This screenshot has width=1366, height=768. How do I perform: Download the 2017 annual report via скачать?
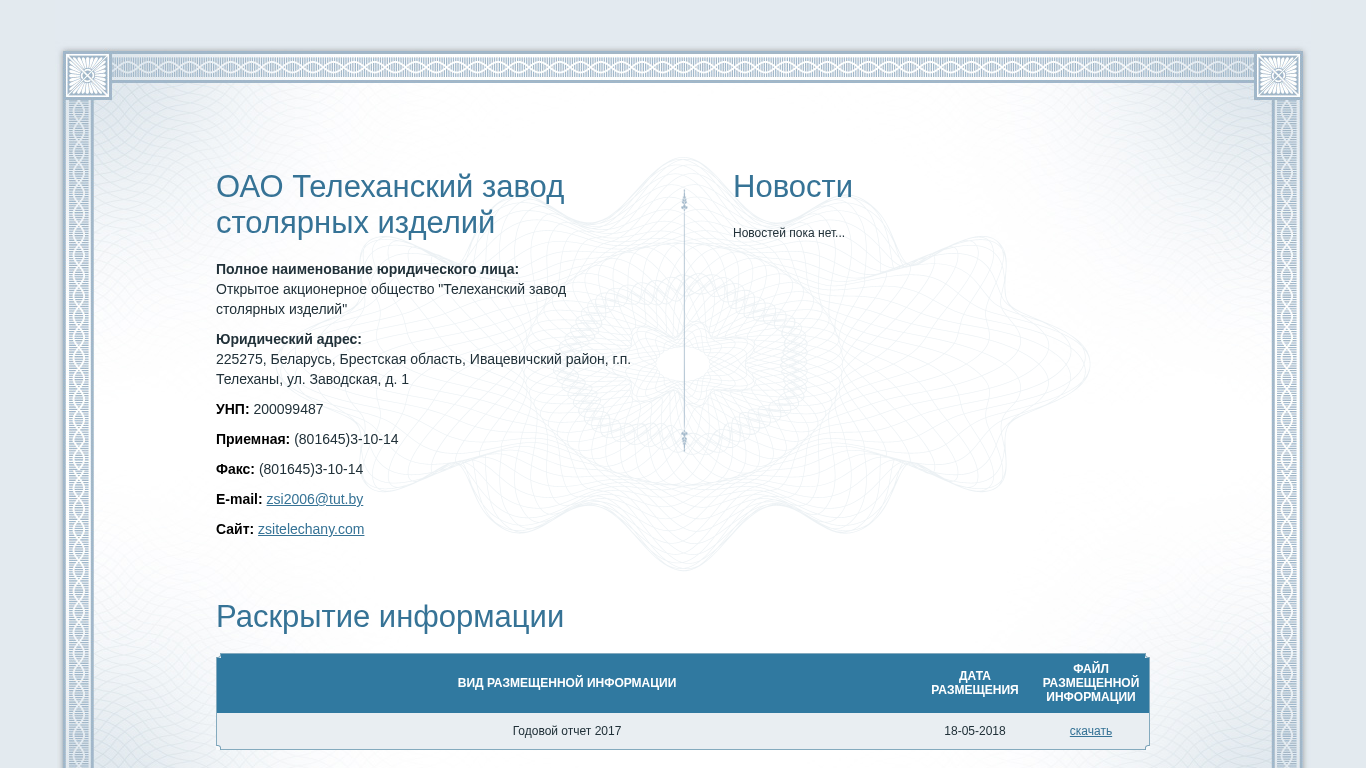[1090, 731]
